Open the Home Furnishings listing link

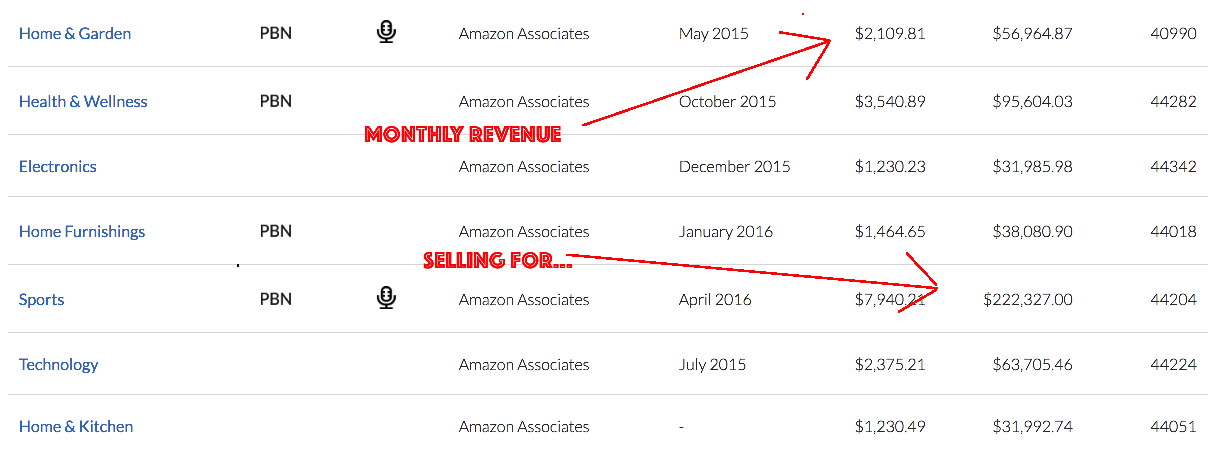pyautogui.click(x=82, y=231)
